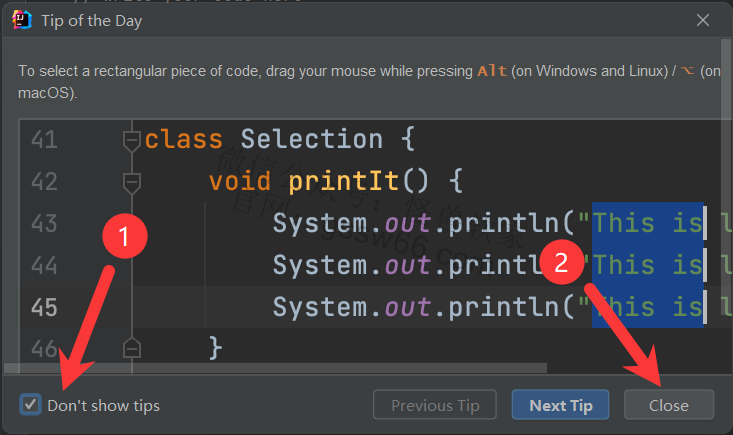Click line number 41 in the gutter
Screen dimensions: 733x435
[x=44, y=139]
